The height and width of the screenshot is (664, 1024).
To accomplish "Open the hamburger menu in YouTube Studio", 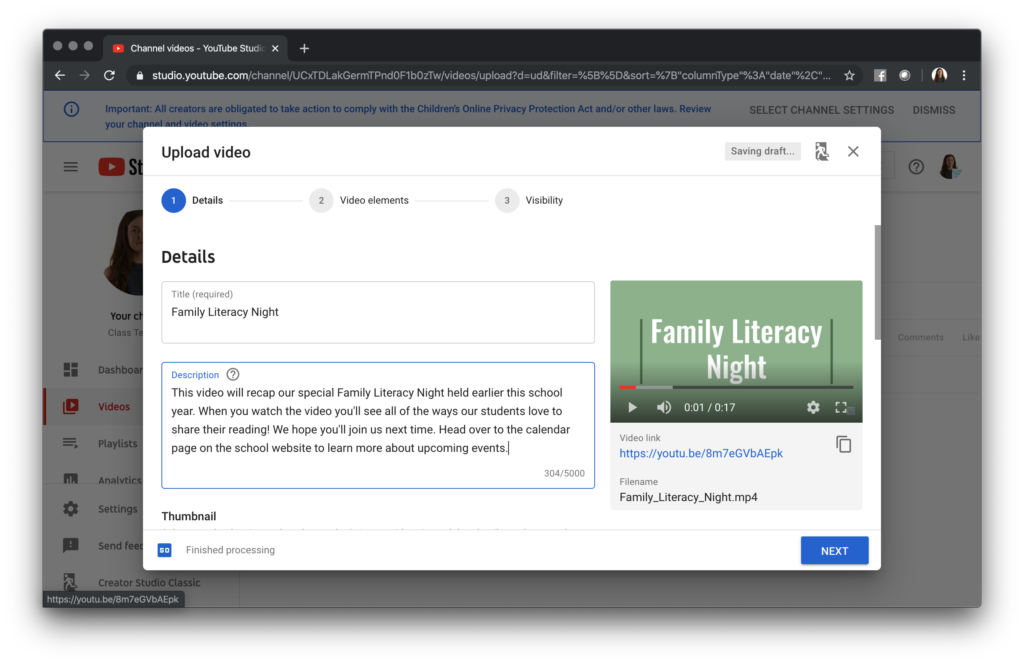I will 71,167.
